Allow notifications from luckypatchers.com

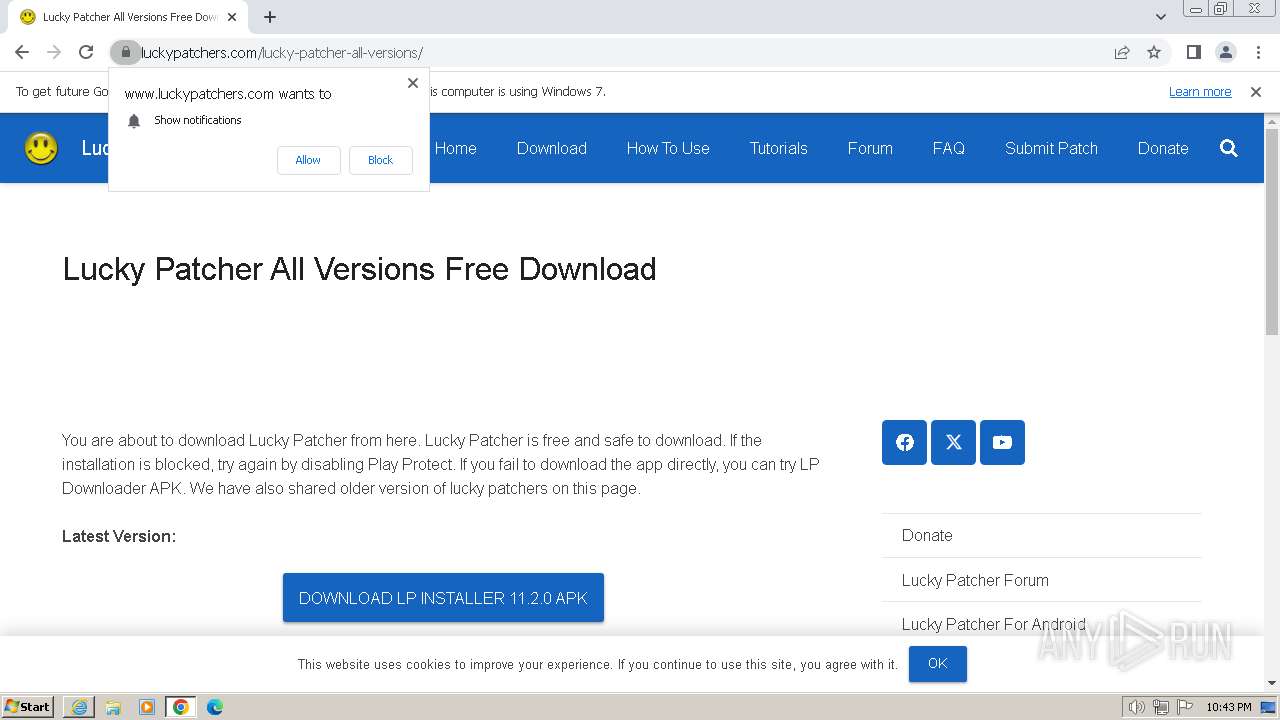click(x=308, y=160)
